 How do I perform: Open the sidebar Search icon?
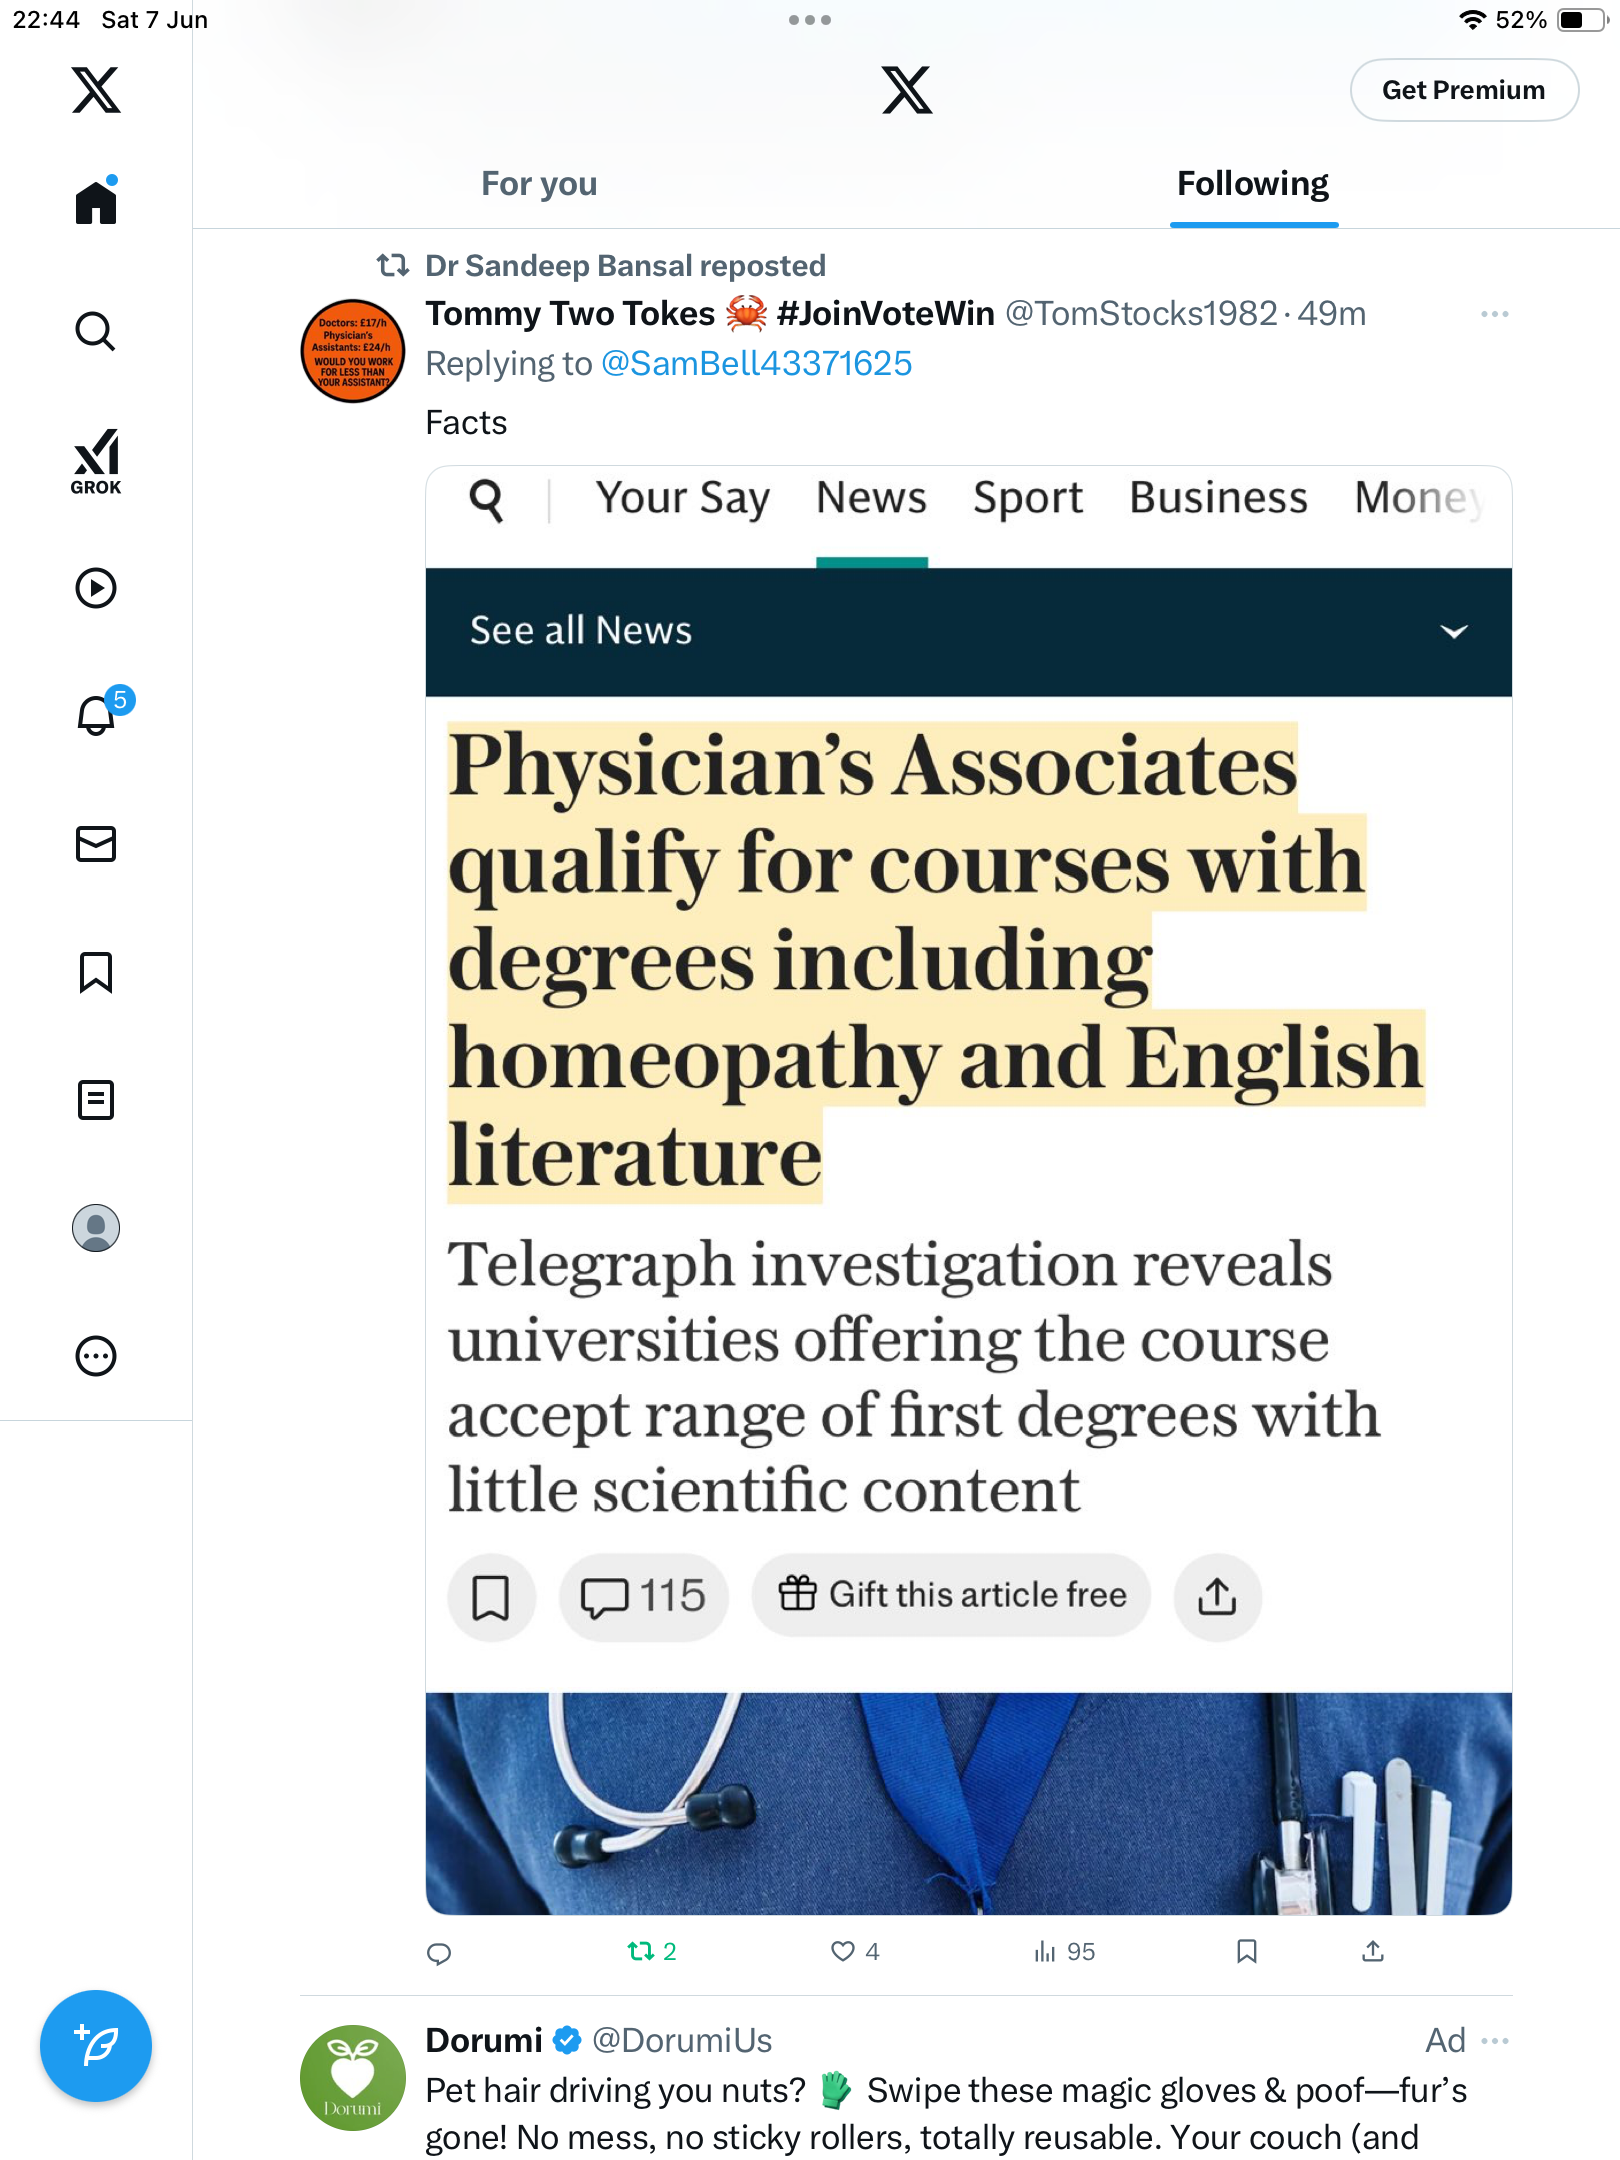[x=96, y=331]
